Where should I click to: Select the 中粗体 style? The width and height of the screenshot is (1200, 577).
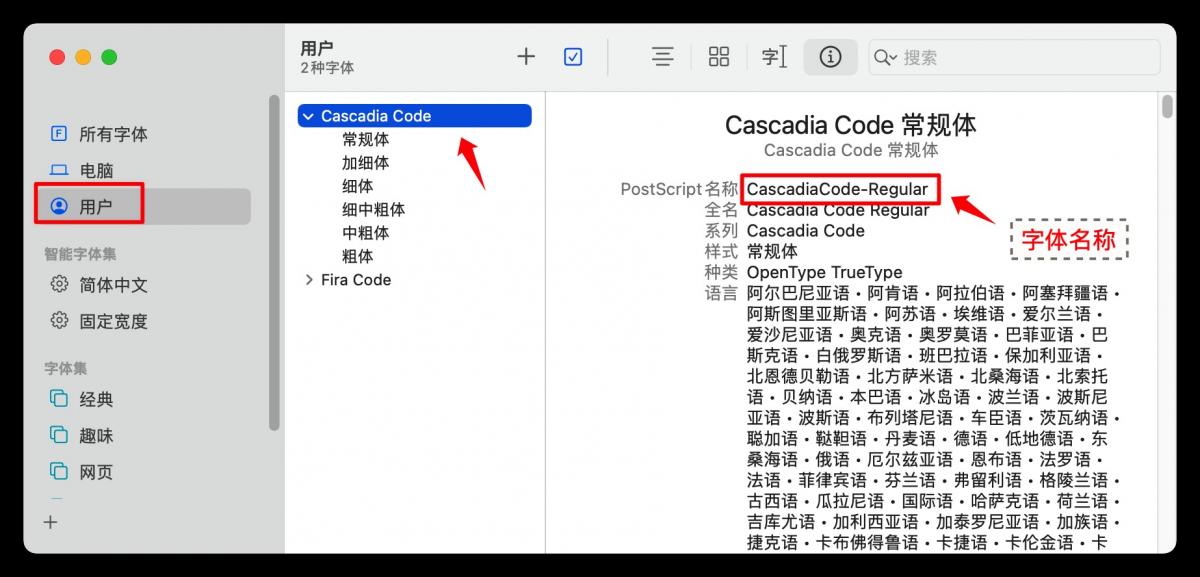(x=365, y=233)
